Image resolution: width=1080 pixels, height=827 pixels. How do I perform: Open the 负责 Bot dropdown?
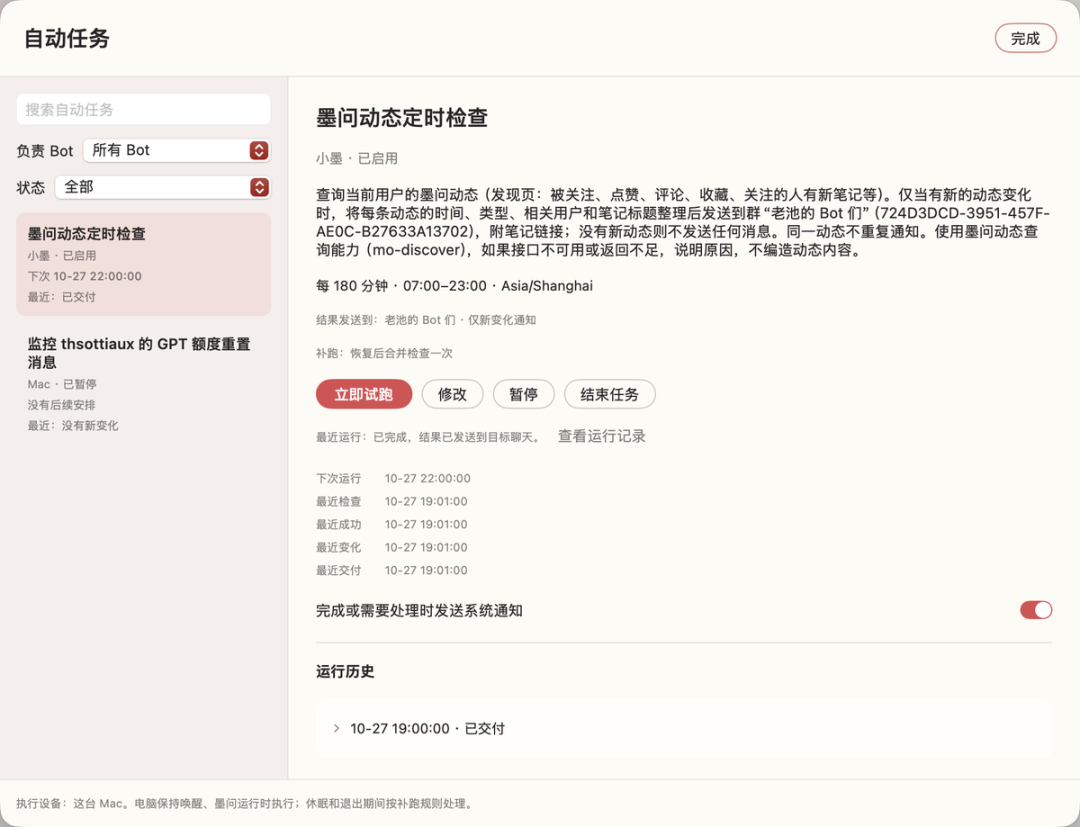[x=176, y=151]
